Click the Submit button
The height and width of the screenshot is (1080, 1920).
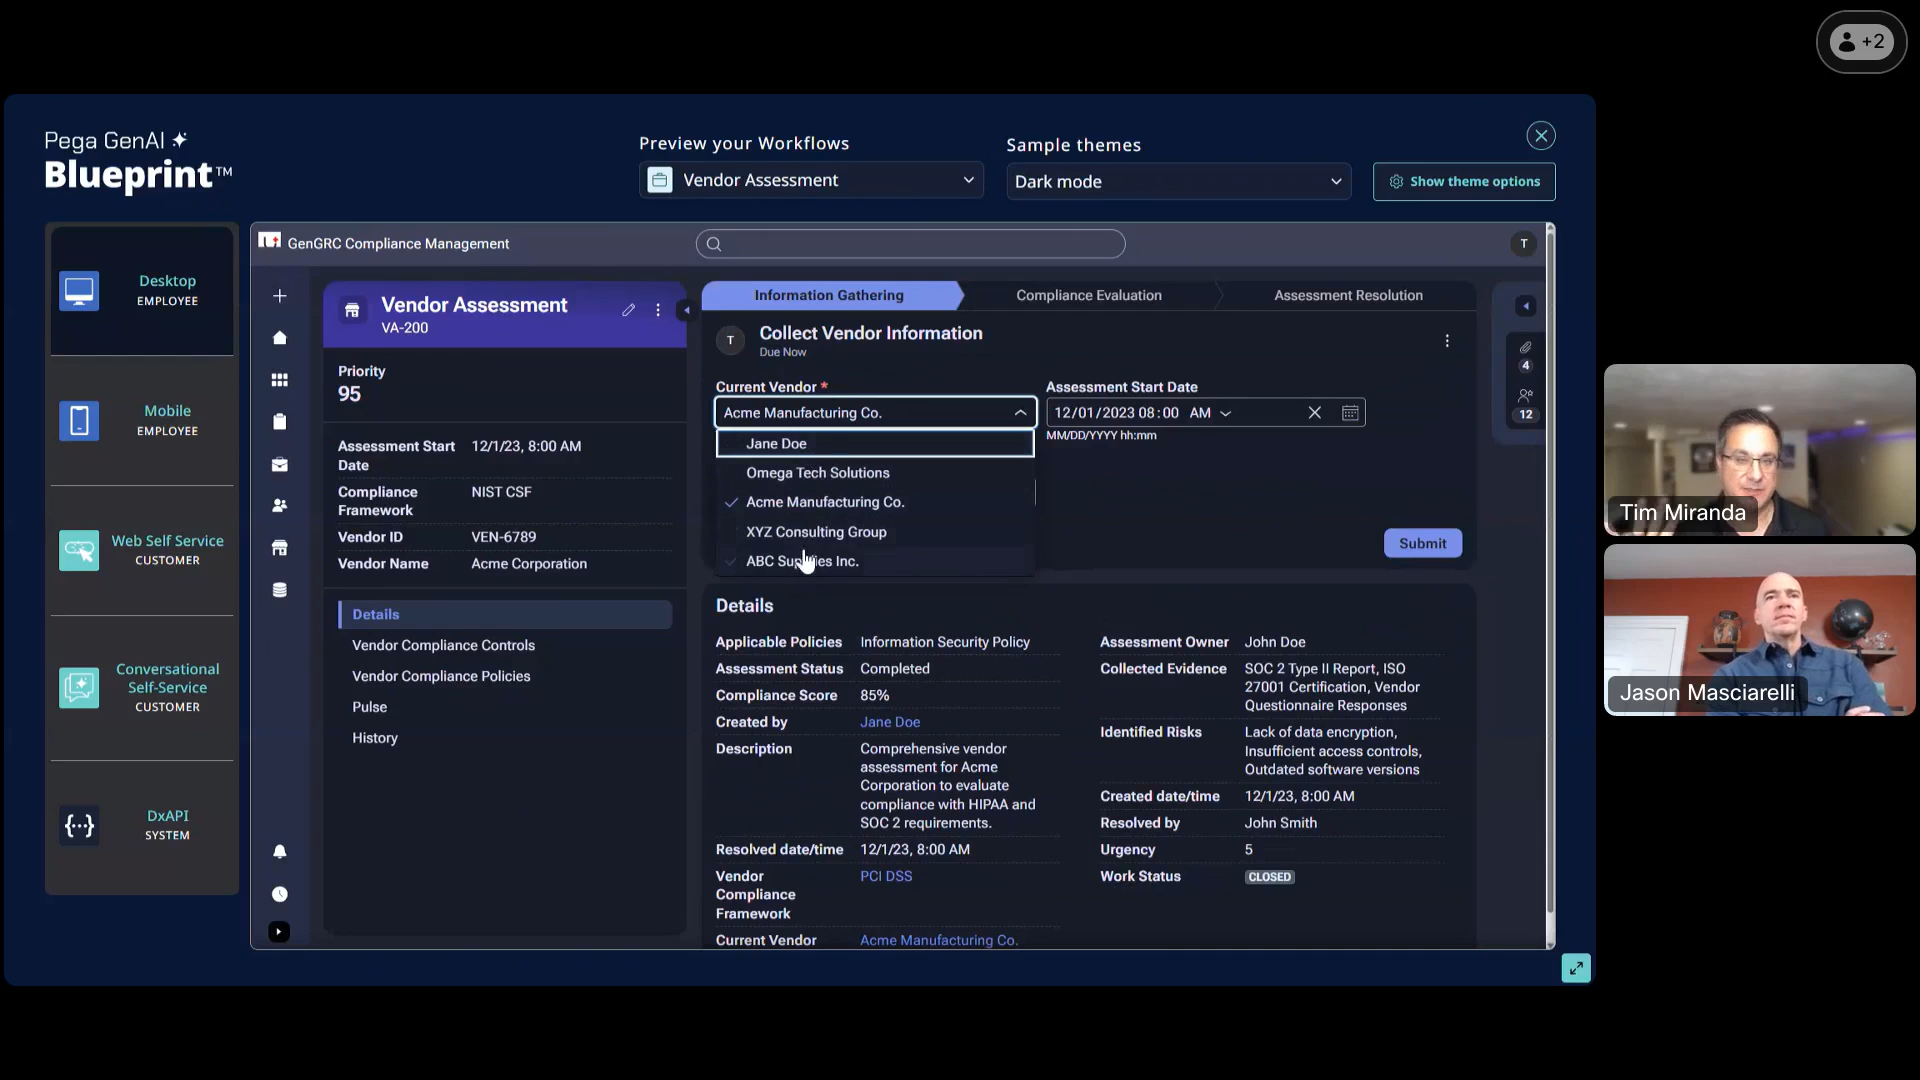[1422, 543]
